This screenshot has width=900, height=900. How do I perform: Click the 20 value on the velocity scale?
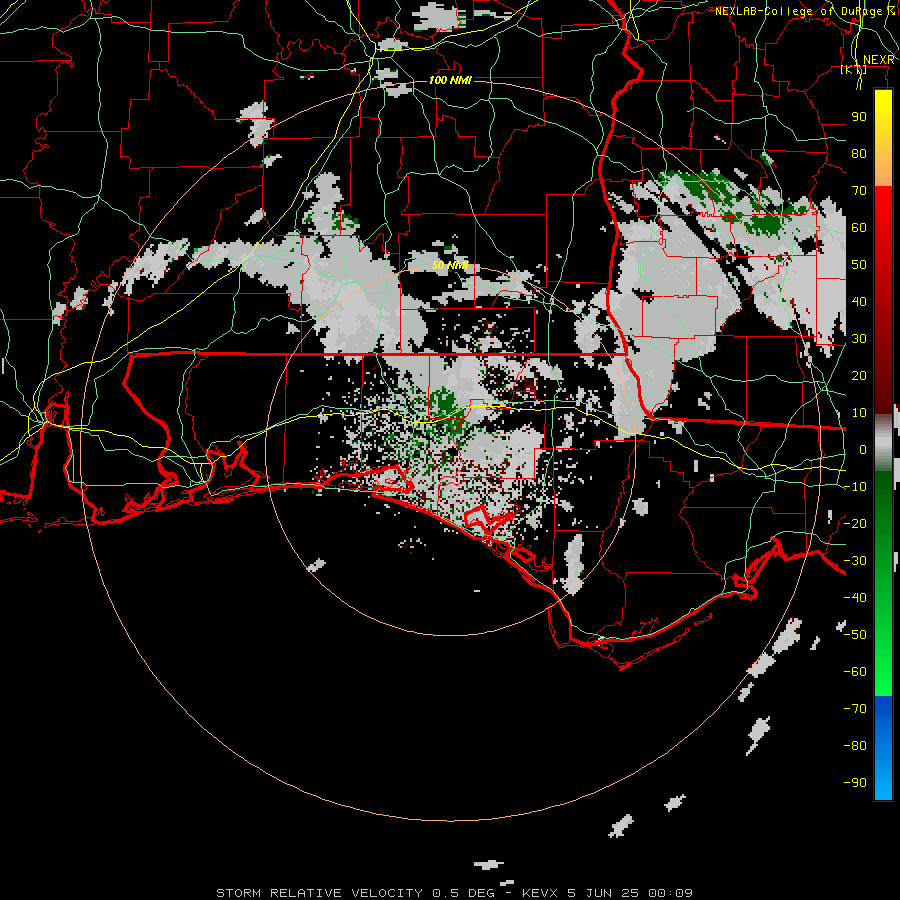pos(859,376)
